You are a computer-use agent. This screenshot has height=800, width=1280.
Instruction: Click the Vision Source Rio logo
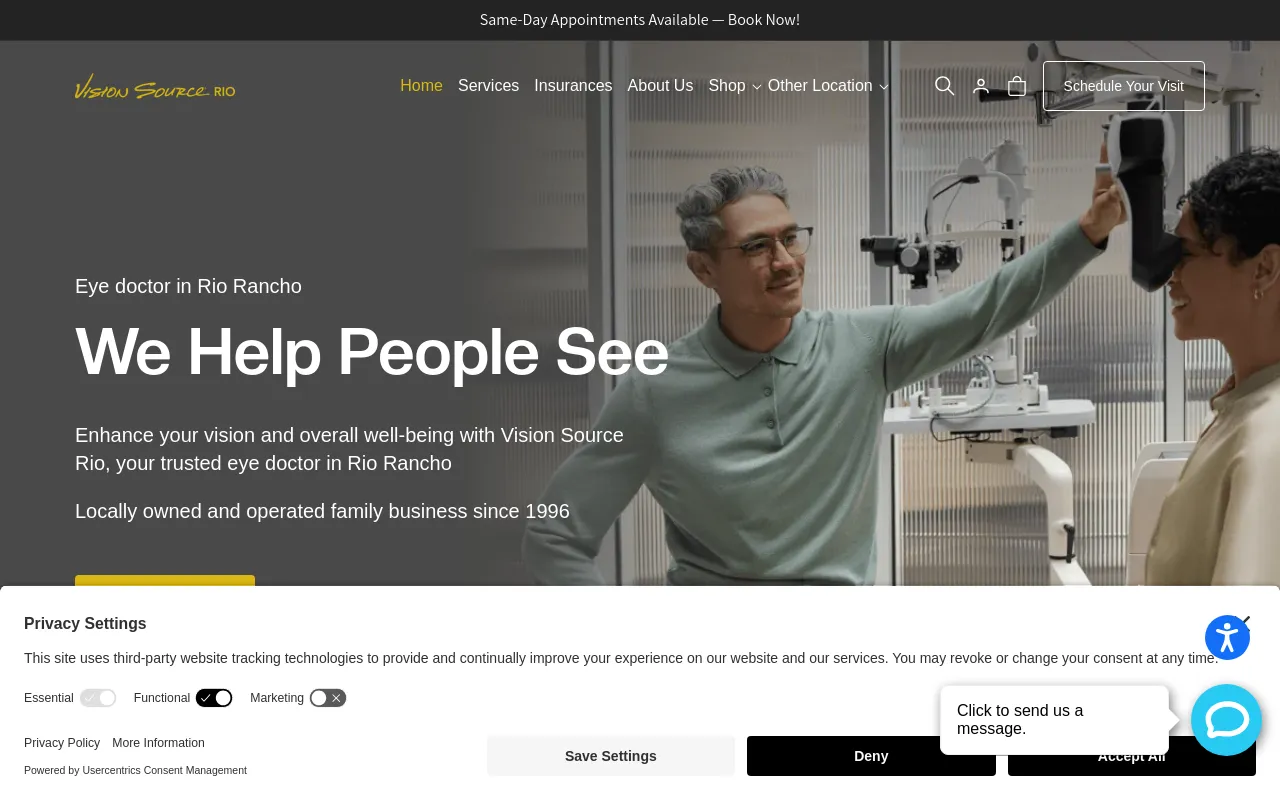click(x=155, y=87)
